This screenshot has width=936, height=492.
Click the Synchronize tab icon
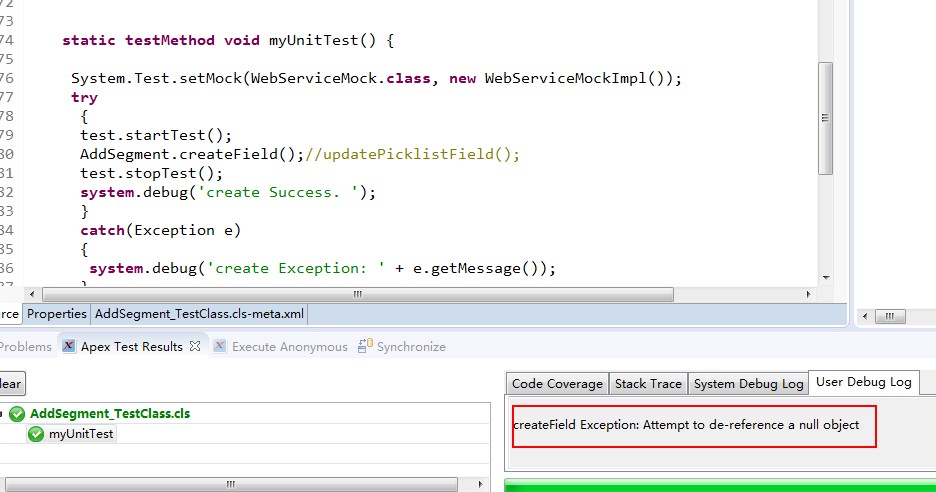(365, 346)
